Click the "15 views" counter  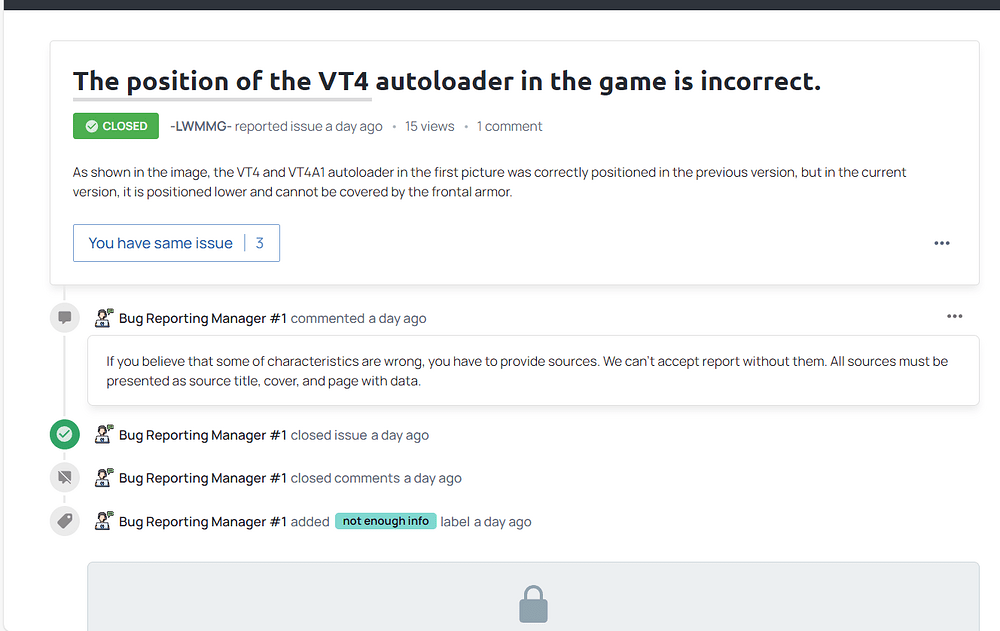pyautogui.click(x=429, y=126)
